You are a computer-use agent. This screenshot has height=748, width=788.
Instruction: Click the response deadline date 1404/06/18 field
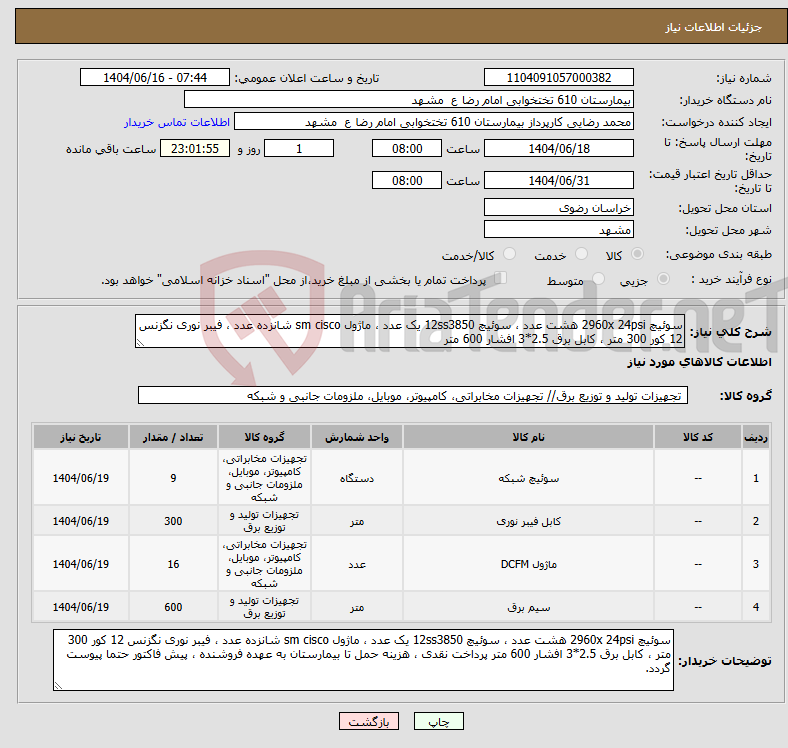click(559, 148)
